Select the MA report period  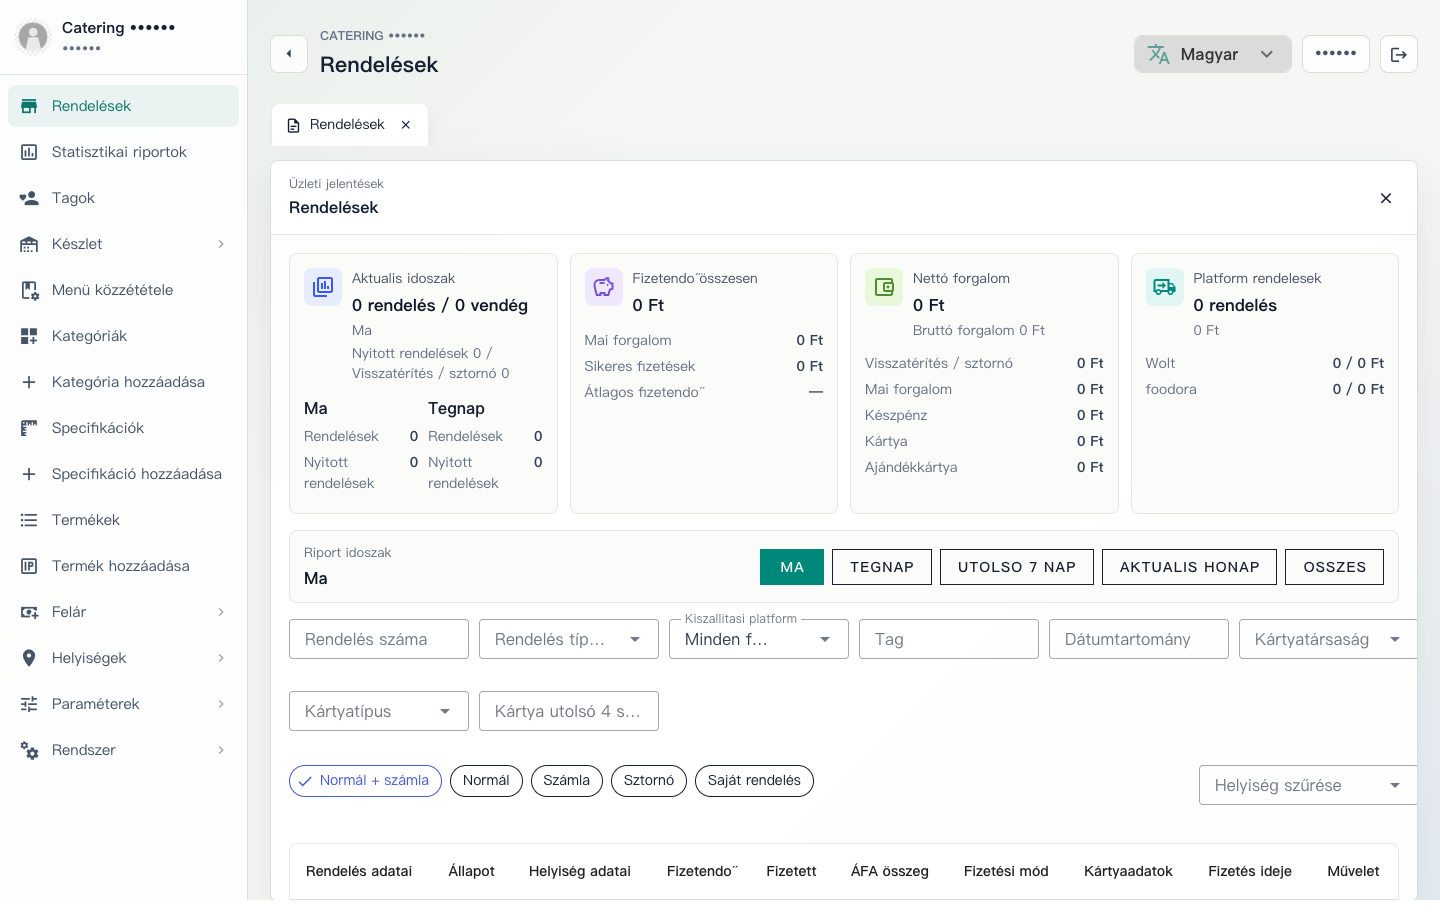tap(792, 567)
